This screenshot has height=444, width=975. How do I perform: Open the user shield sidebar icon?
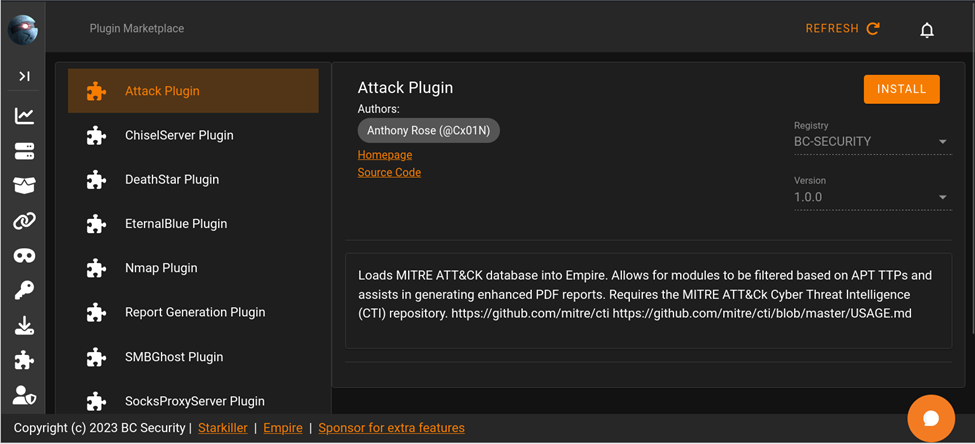(24, 395)
